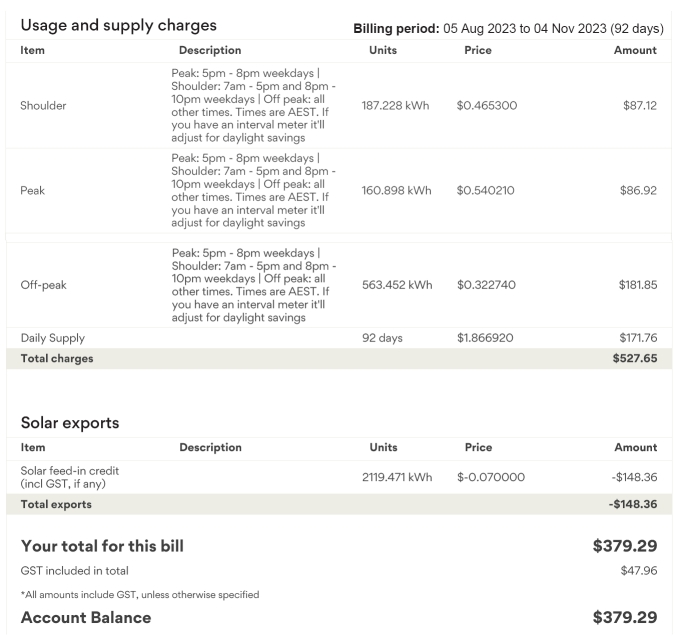Click the 2119.471 kWh solar units value
The width and height of the screenshot is (681, 637).
coord(396,477)
